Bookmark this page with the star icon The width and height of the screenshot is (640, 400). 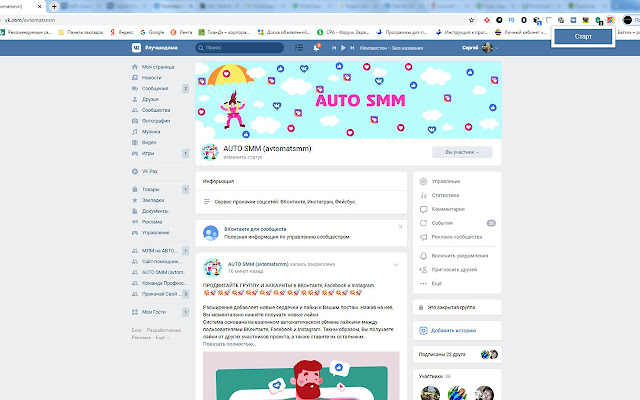click(x=472, y=20)
